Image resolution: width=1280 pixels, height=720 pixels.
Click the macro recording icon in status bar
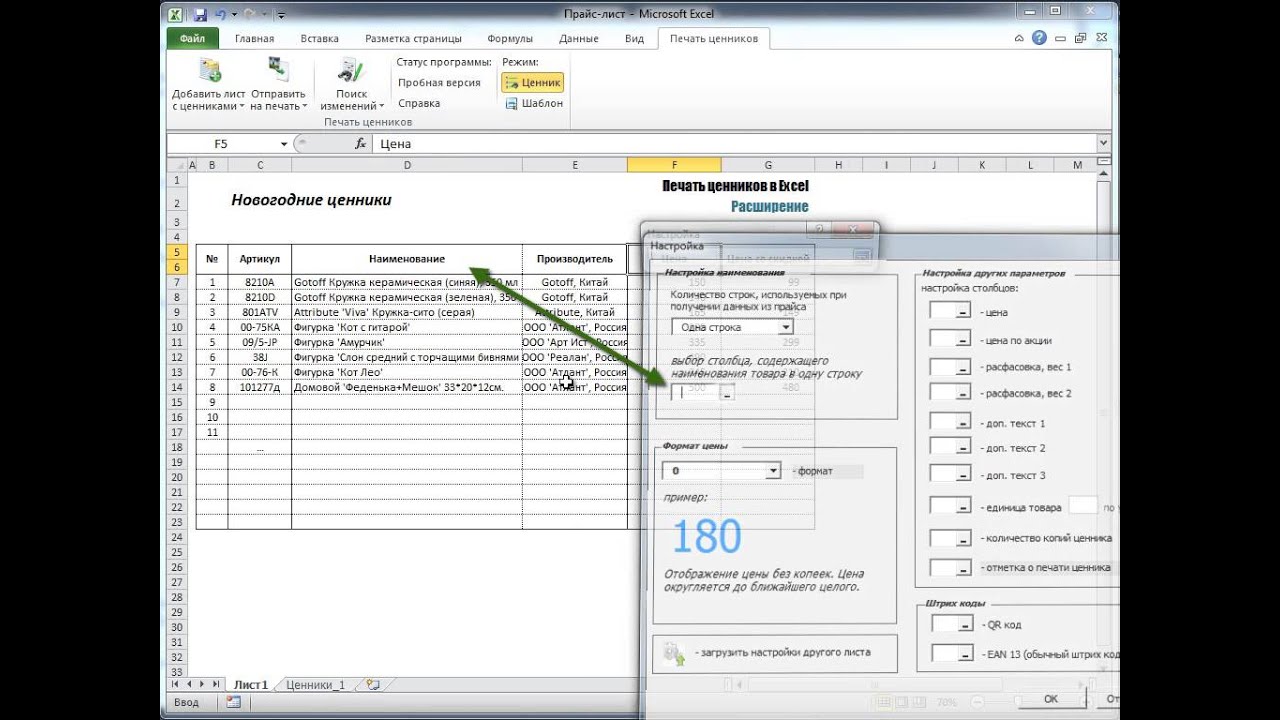(x=233, y=702)
